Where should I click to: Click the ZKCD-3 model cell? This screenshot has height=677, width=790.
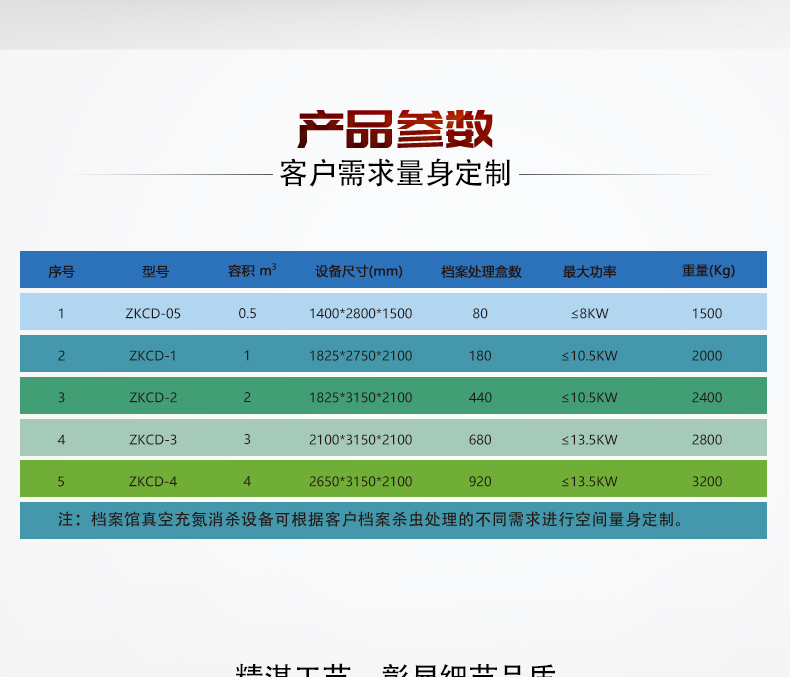pyautogui.click(x=153, y=439)
